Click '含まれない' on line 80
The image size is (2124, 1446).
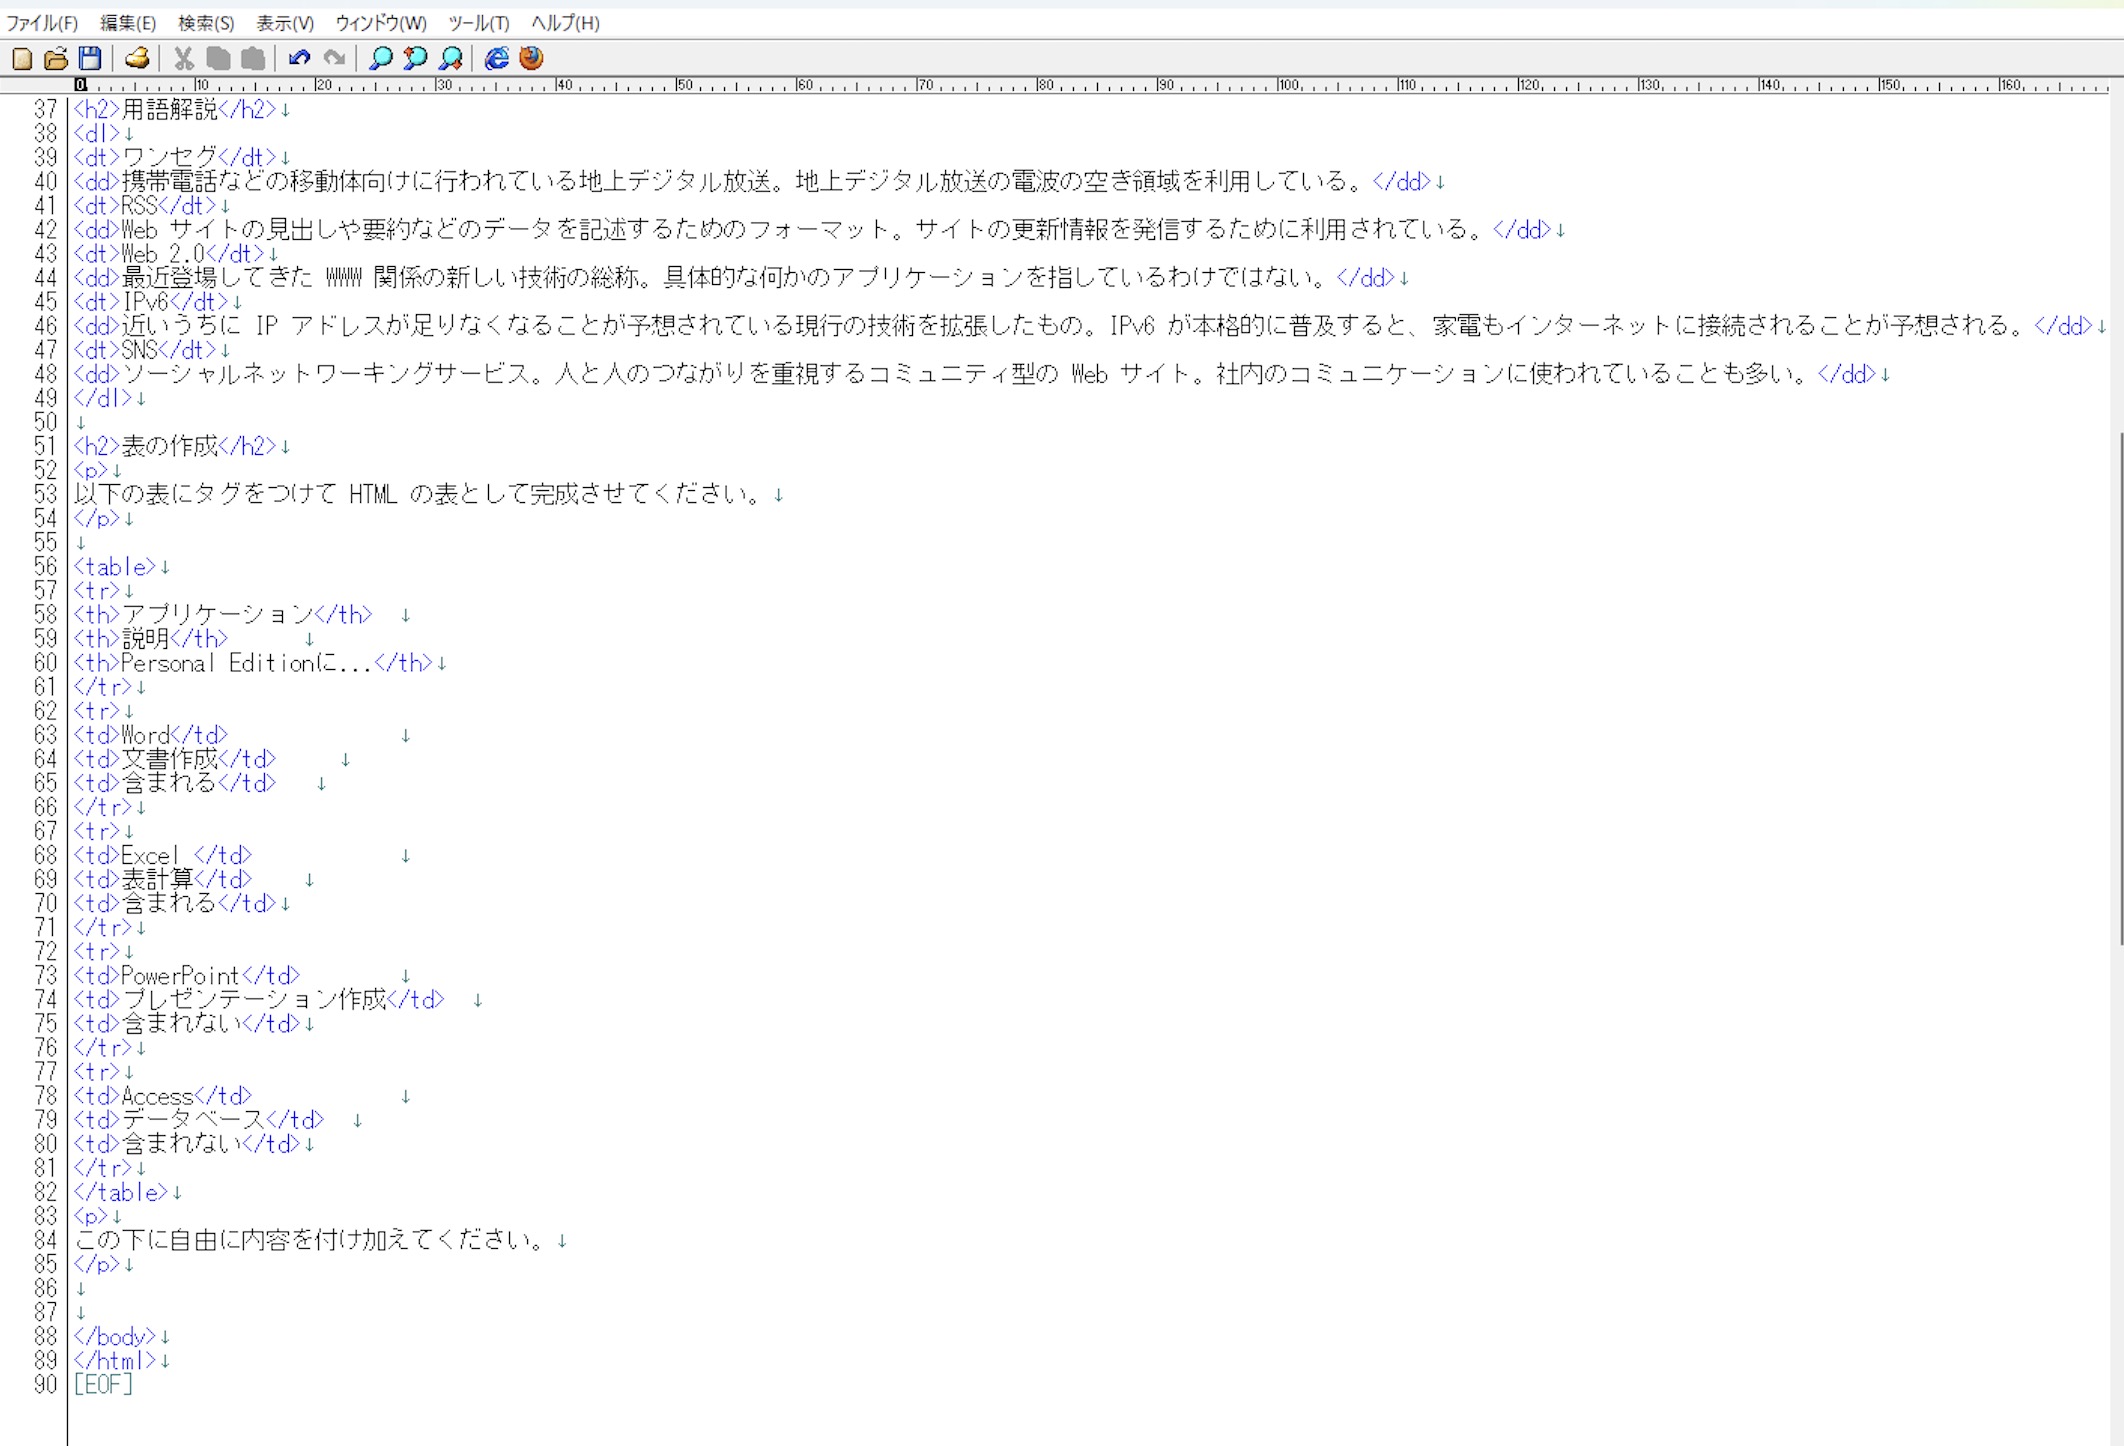(182, 1144)
